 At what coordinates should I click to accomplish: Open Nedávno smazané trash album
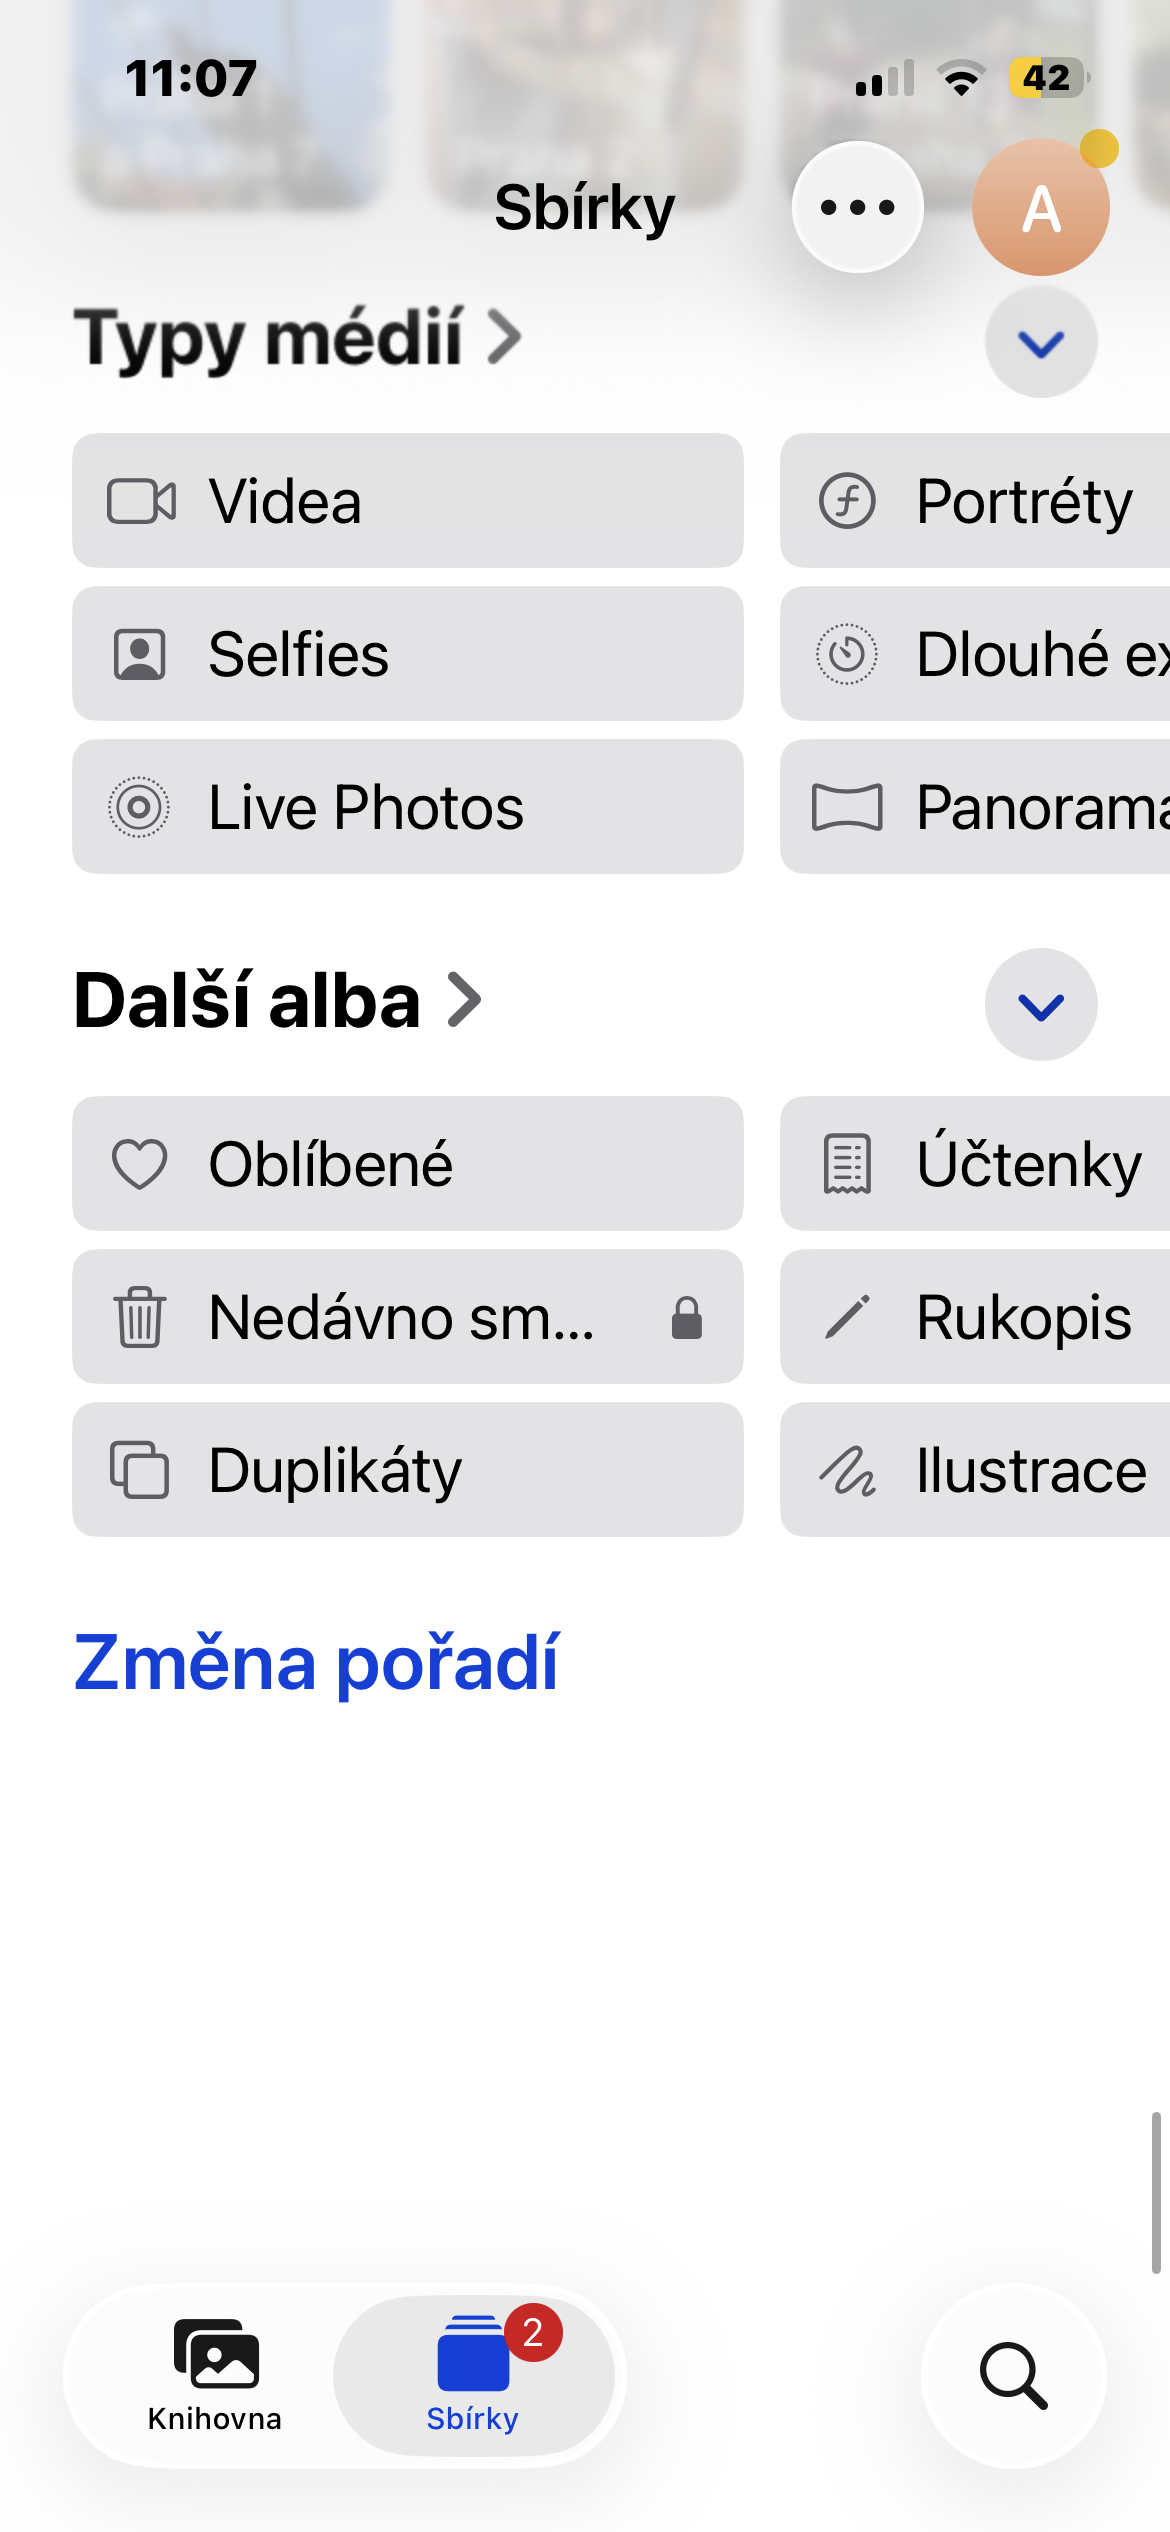407,1317
